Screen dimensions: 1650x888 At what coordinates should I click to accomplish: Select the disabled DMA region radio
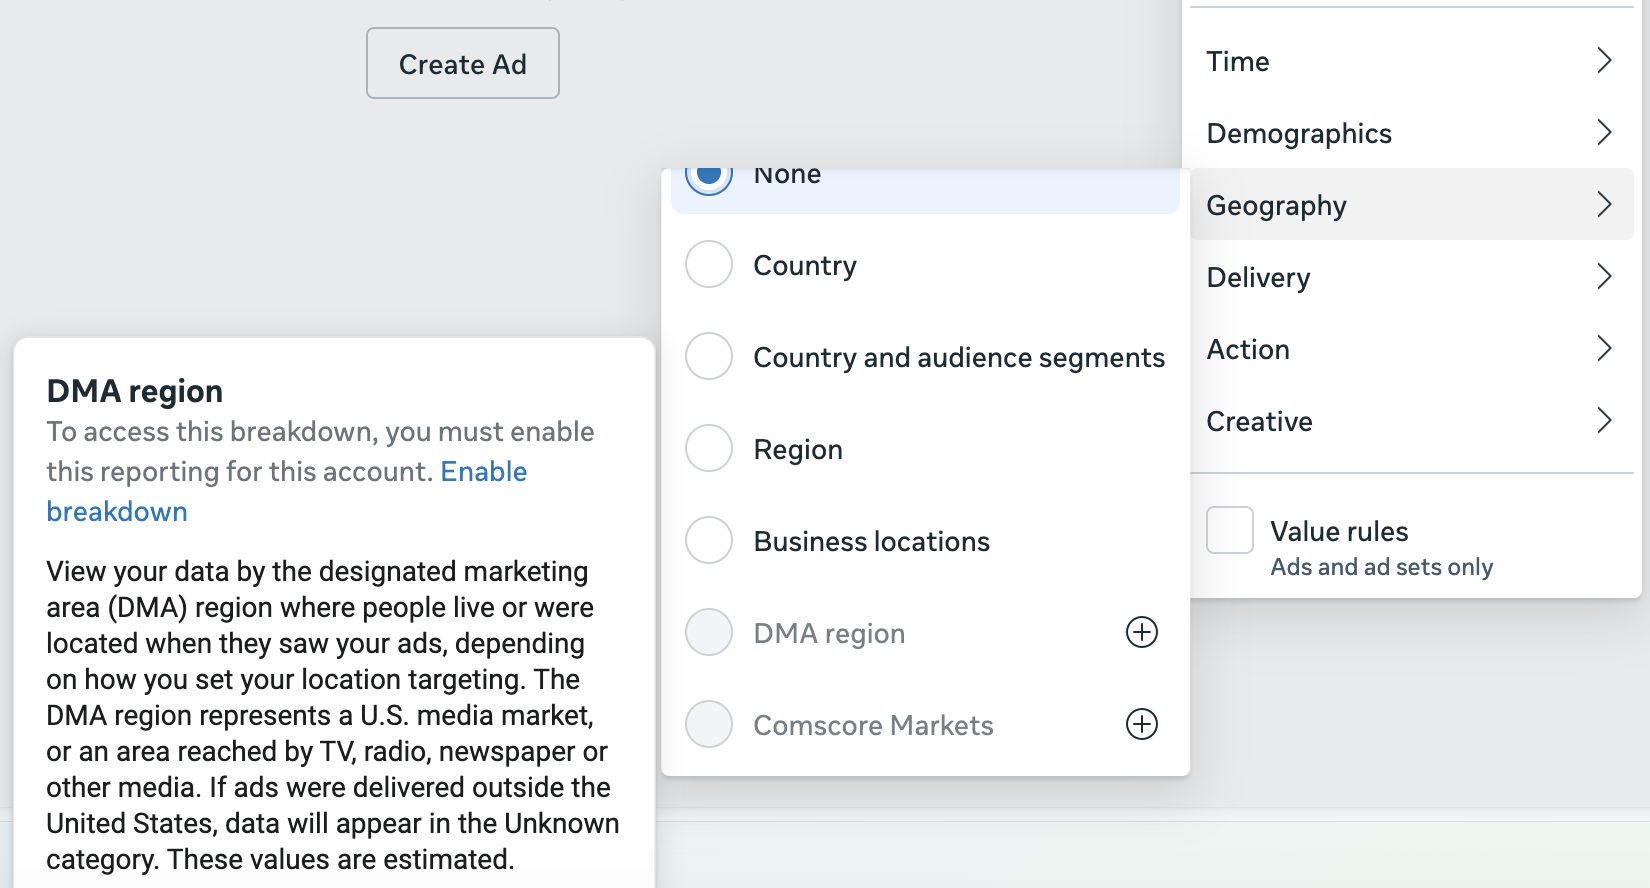tap(709, 633)
